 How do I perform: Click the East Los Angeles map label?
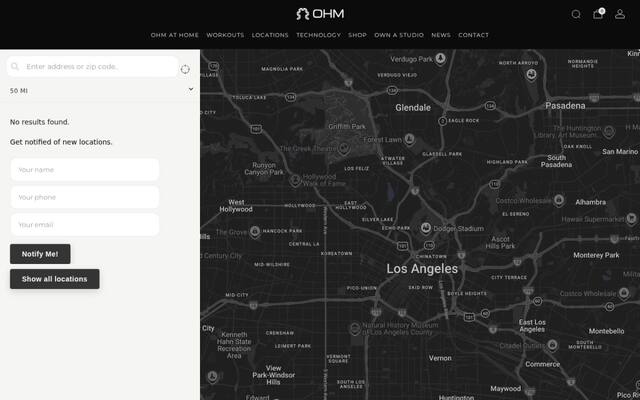point(532,326)
